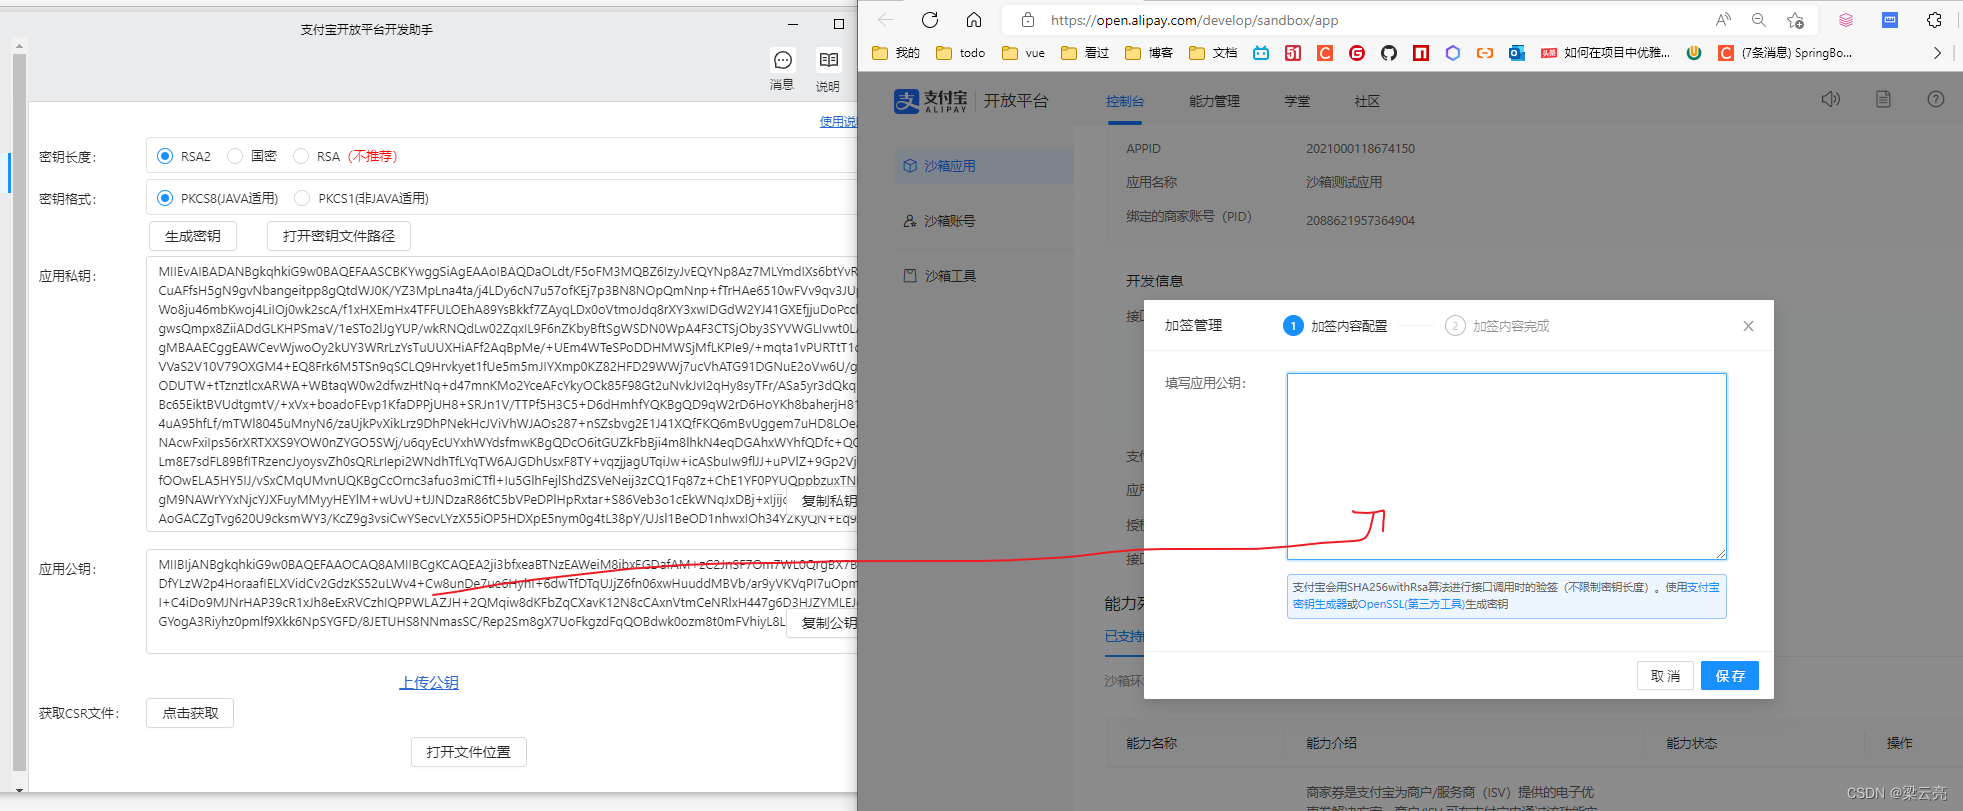Click the 应用公钥 text box in key assistant

[502, 601]
